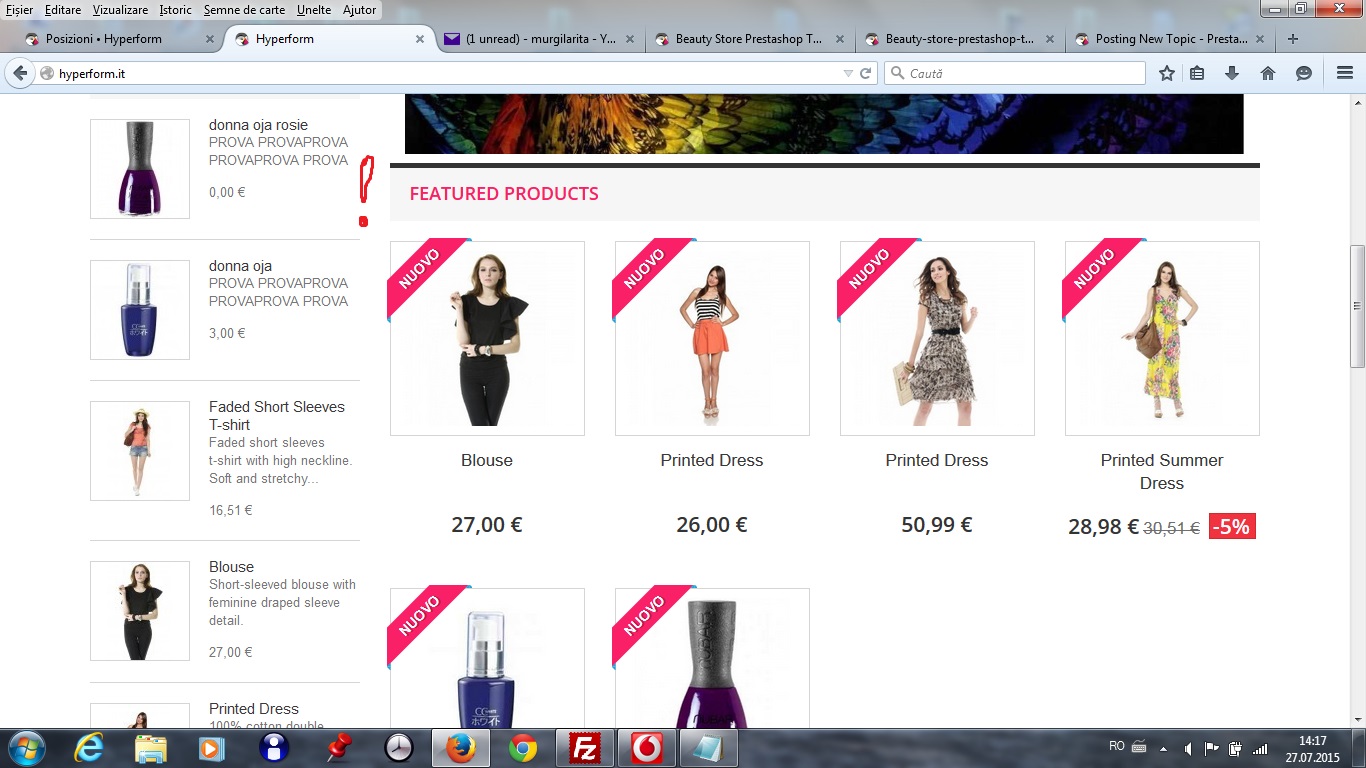Open the Unelte menu
Viewport: 1366px width, 768px height.
pos(314,10)
